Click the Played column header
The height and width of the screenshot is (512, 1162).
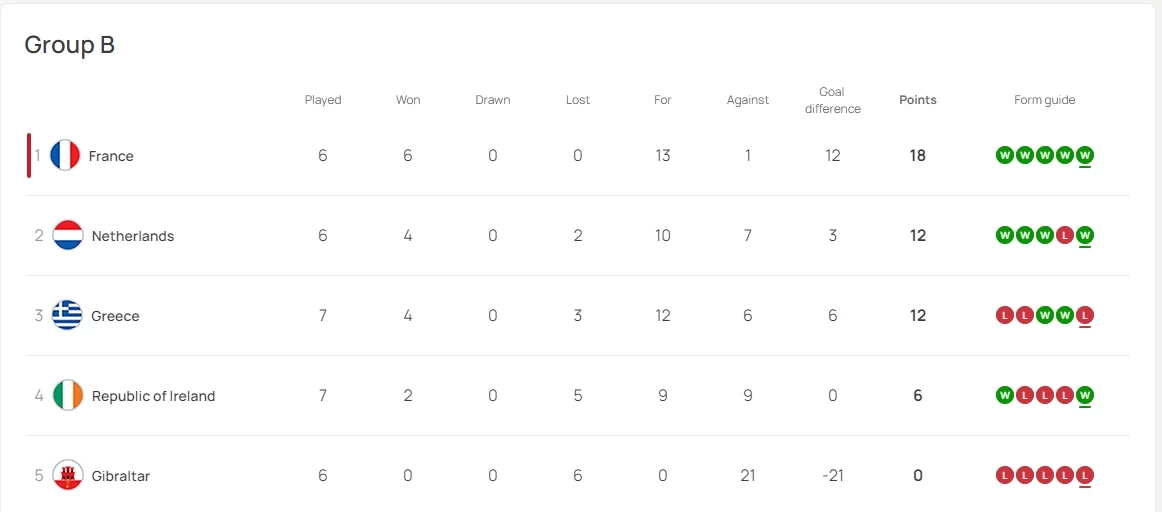pyautogui.click(x=323, y=100)
